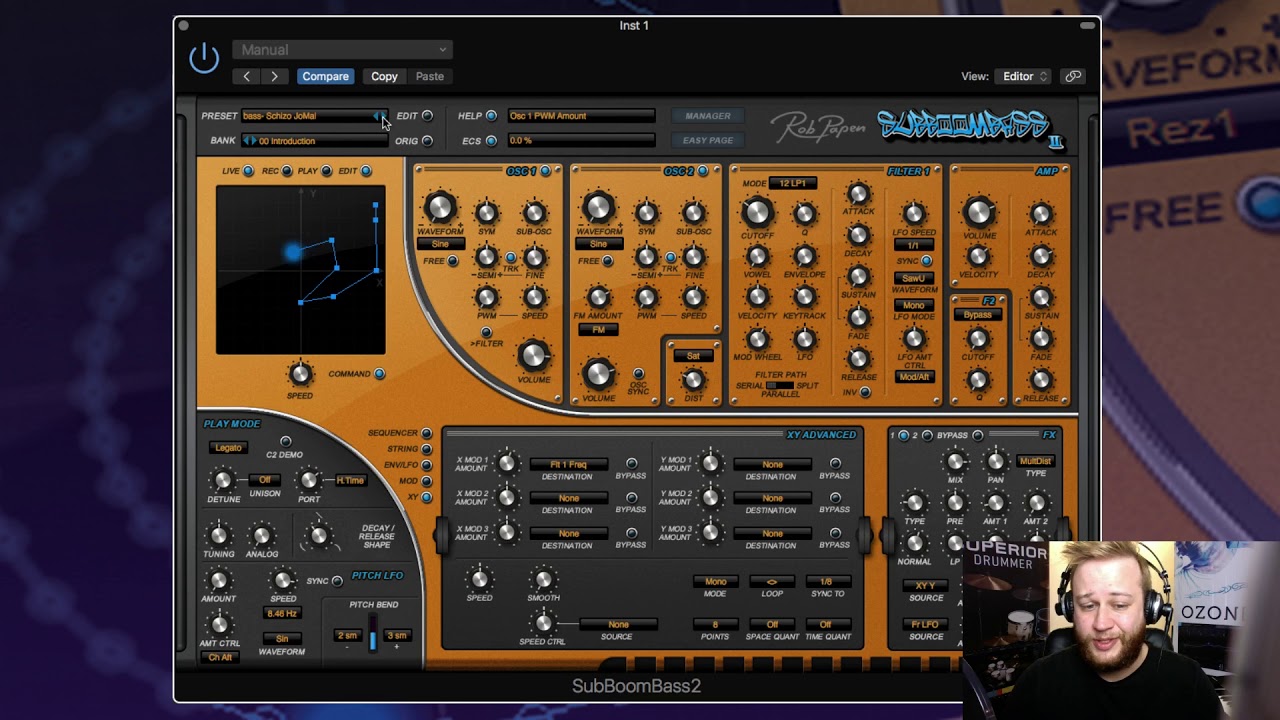Viewport: 1280px width, 720px height.
Task: Open the Manual preset dropdown
Action: [342, 49]
